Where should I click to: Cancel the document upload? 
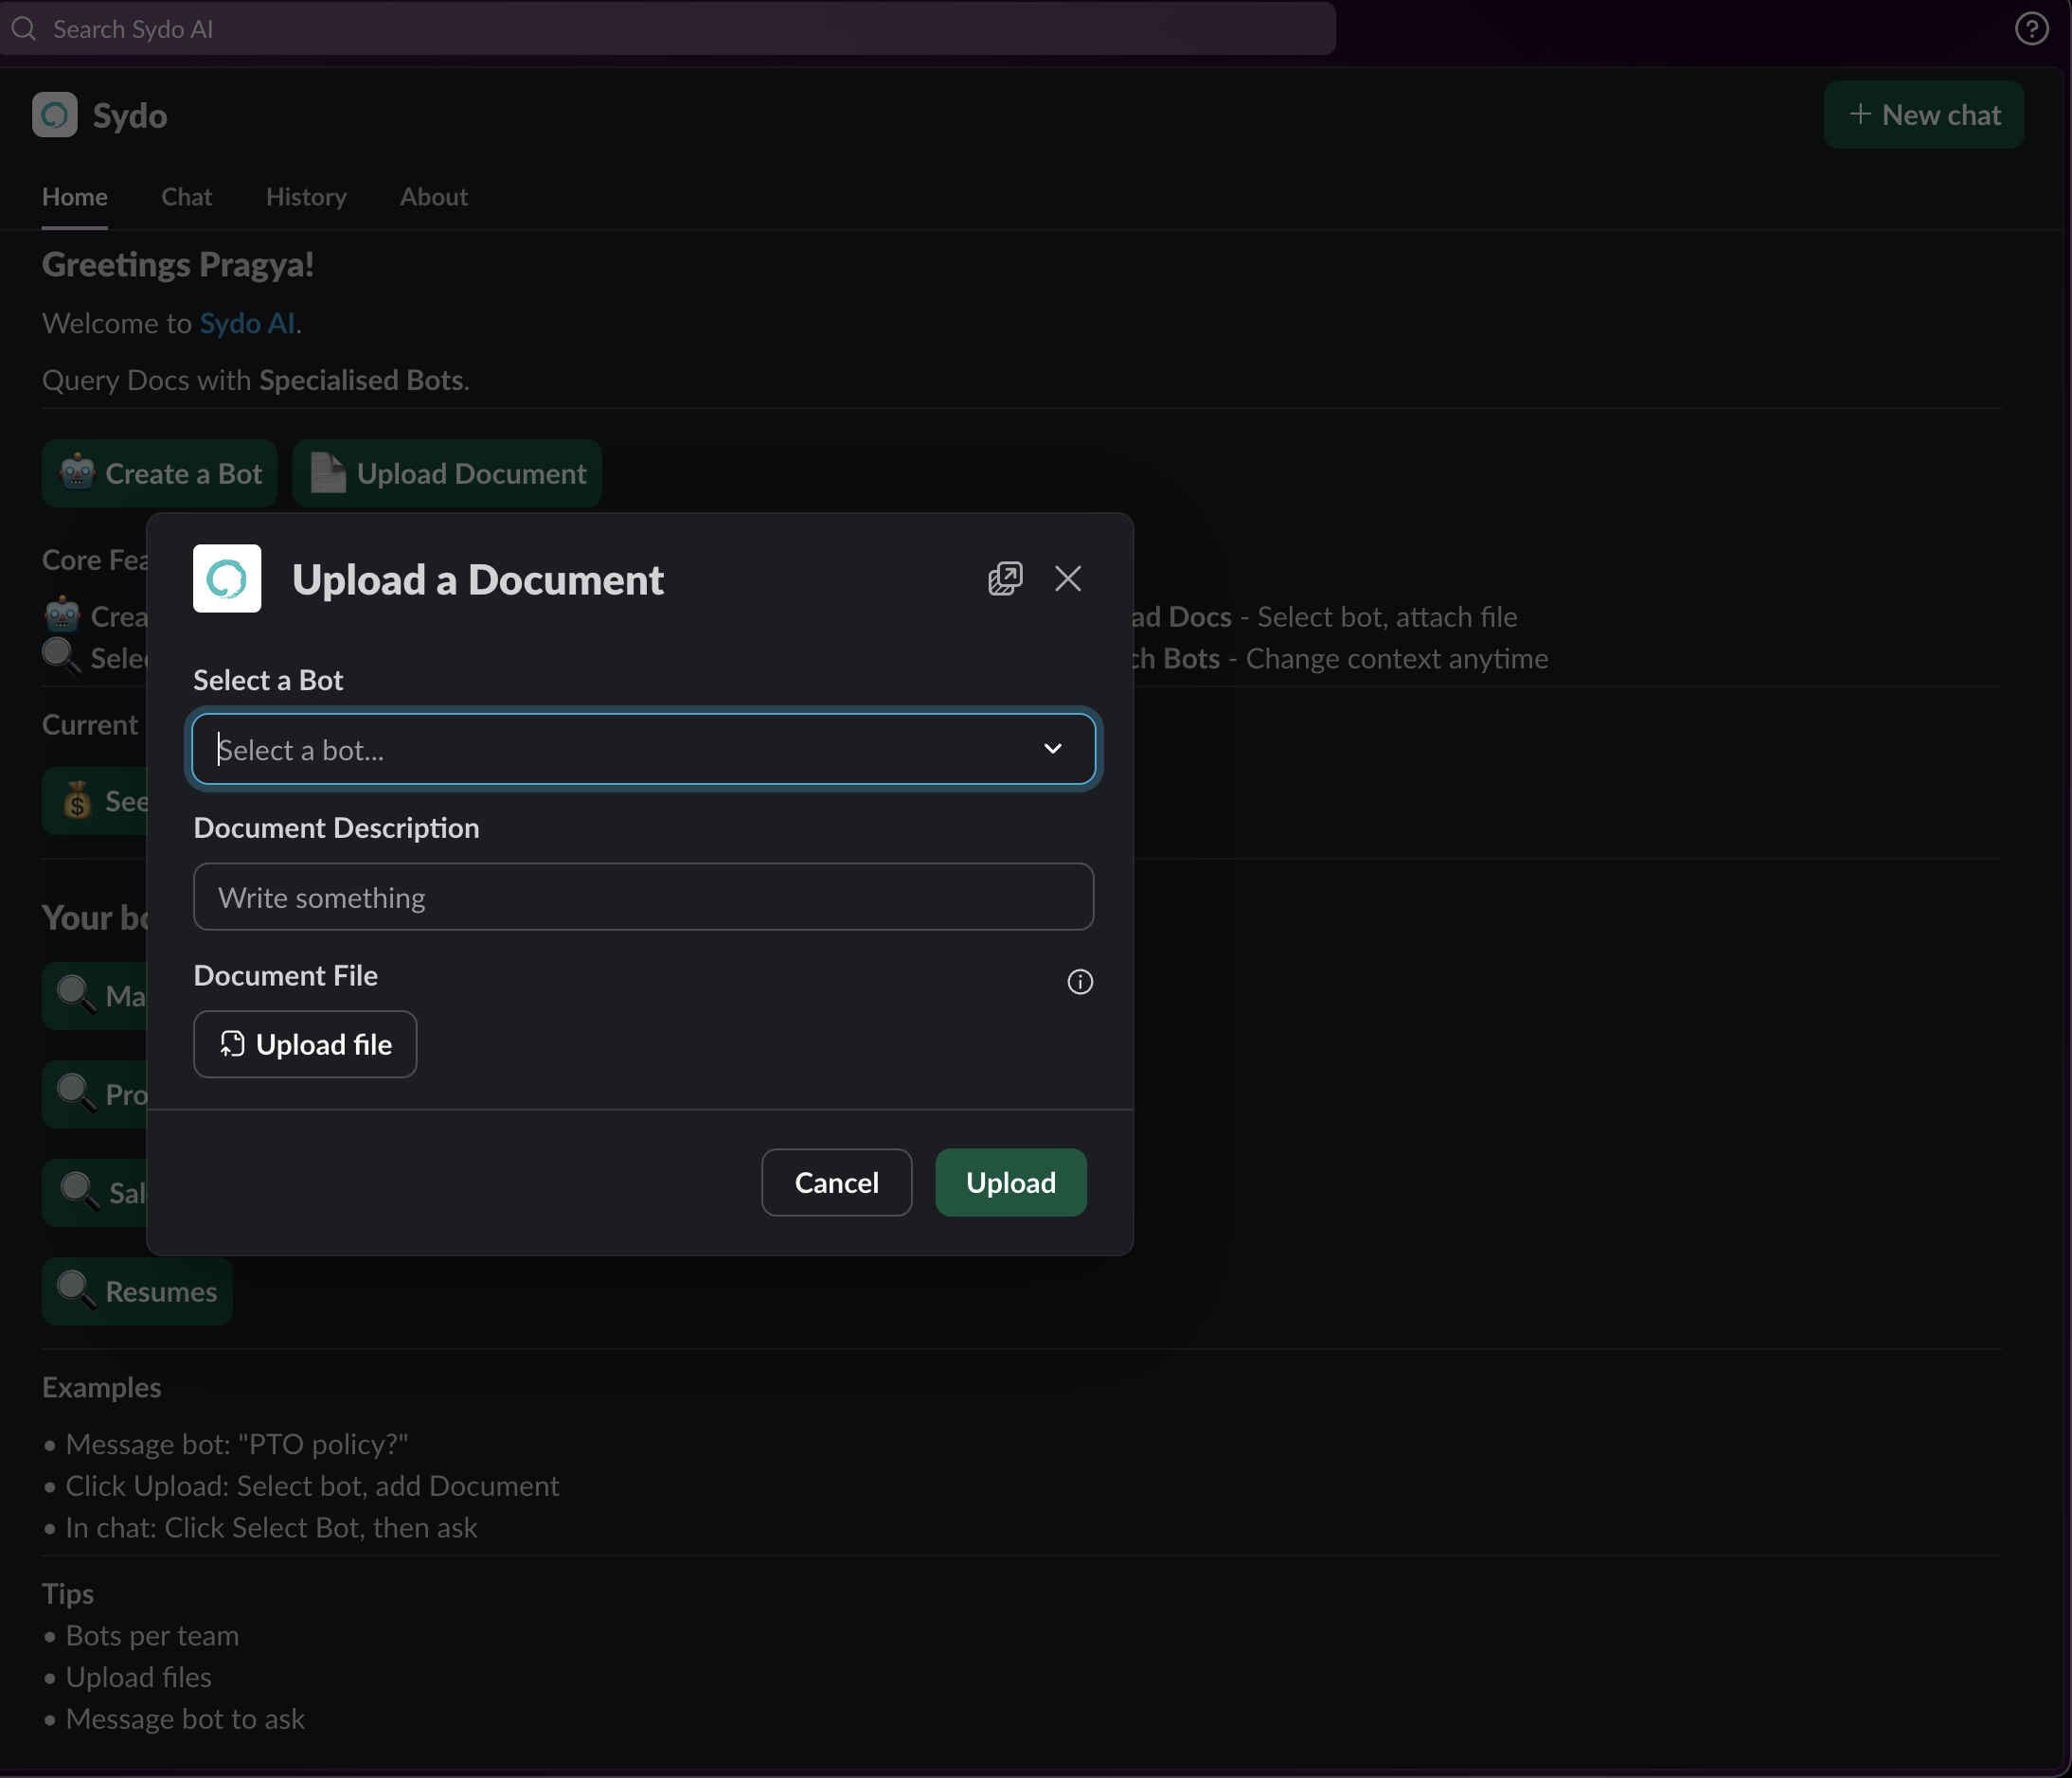(x=836, y=1182)
